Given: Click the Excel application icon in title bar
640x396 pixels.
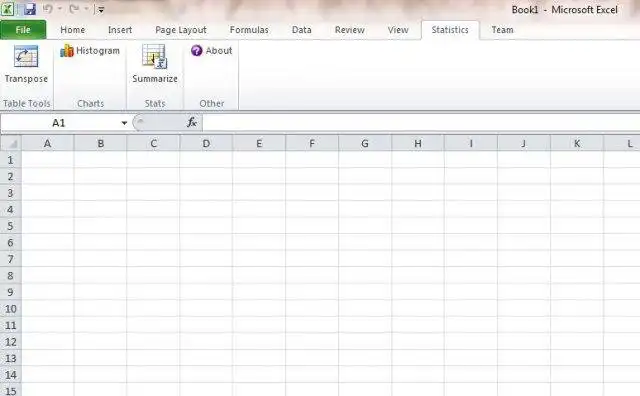Looking at the screenshot, I should pos(7,9).
